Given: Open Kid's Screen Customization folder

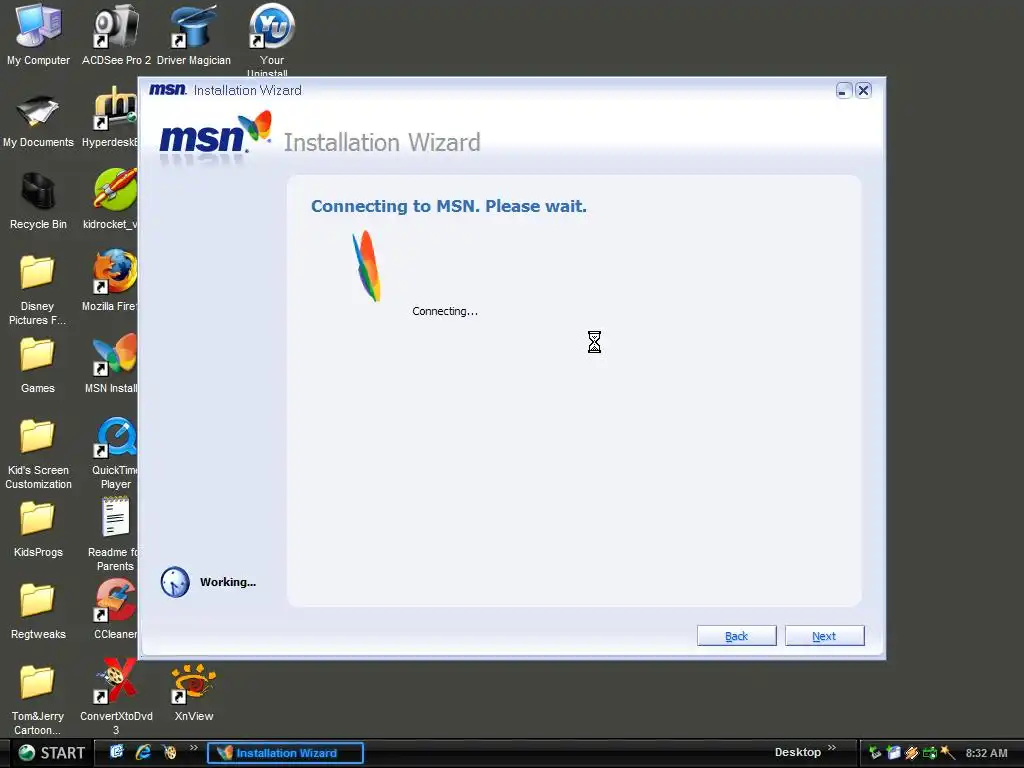Looking at the screenshot, I should 37,436.
